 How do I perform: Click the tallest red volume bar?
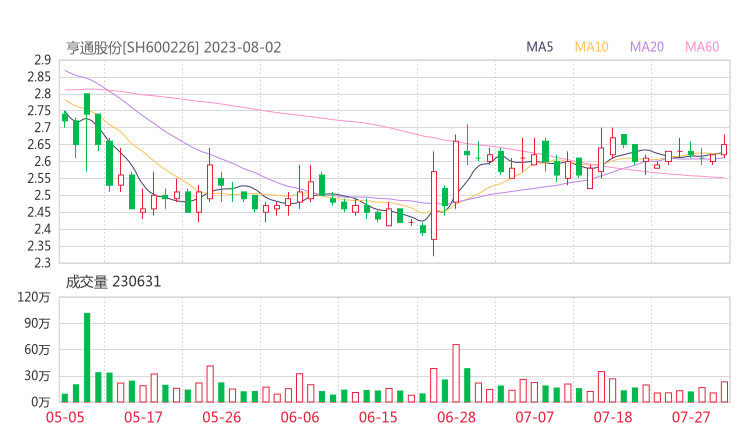coord(456,373)
